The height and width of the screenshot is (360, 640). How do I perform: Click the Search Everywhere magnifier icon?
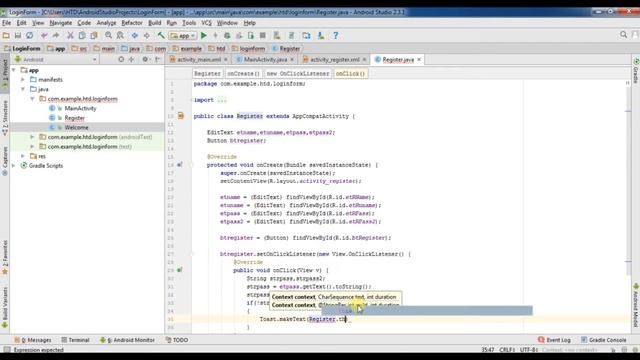tap(623, 35)
